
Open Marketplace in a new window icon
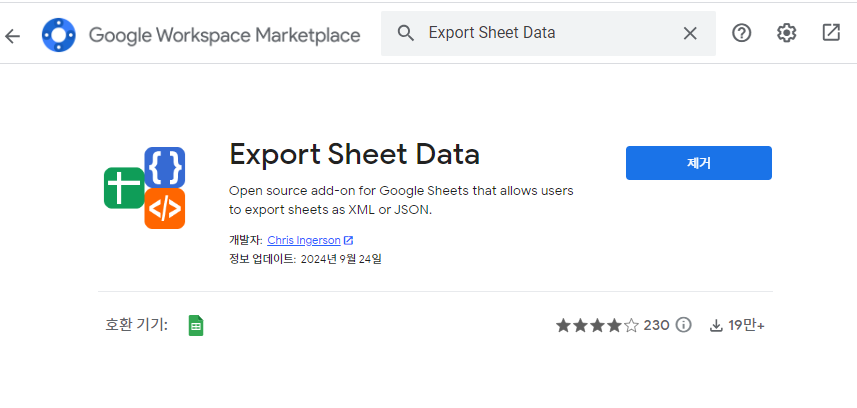(x=831, y=33)
